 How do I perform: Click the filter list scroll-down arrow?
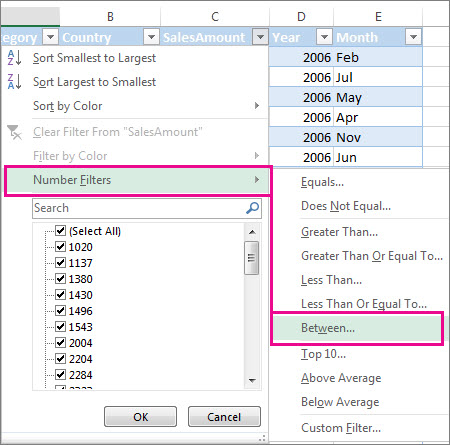click(x=252, y=380)
